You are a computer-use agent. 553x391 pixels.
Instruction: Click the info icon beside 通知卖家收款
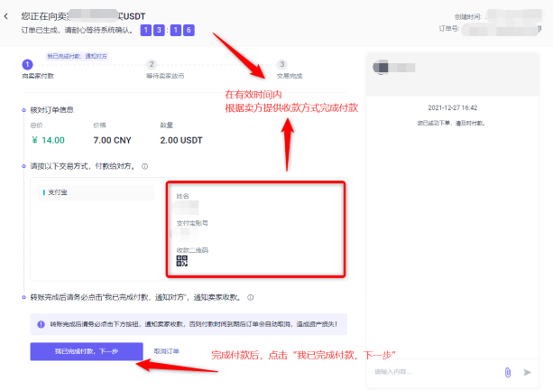(250, 298)
